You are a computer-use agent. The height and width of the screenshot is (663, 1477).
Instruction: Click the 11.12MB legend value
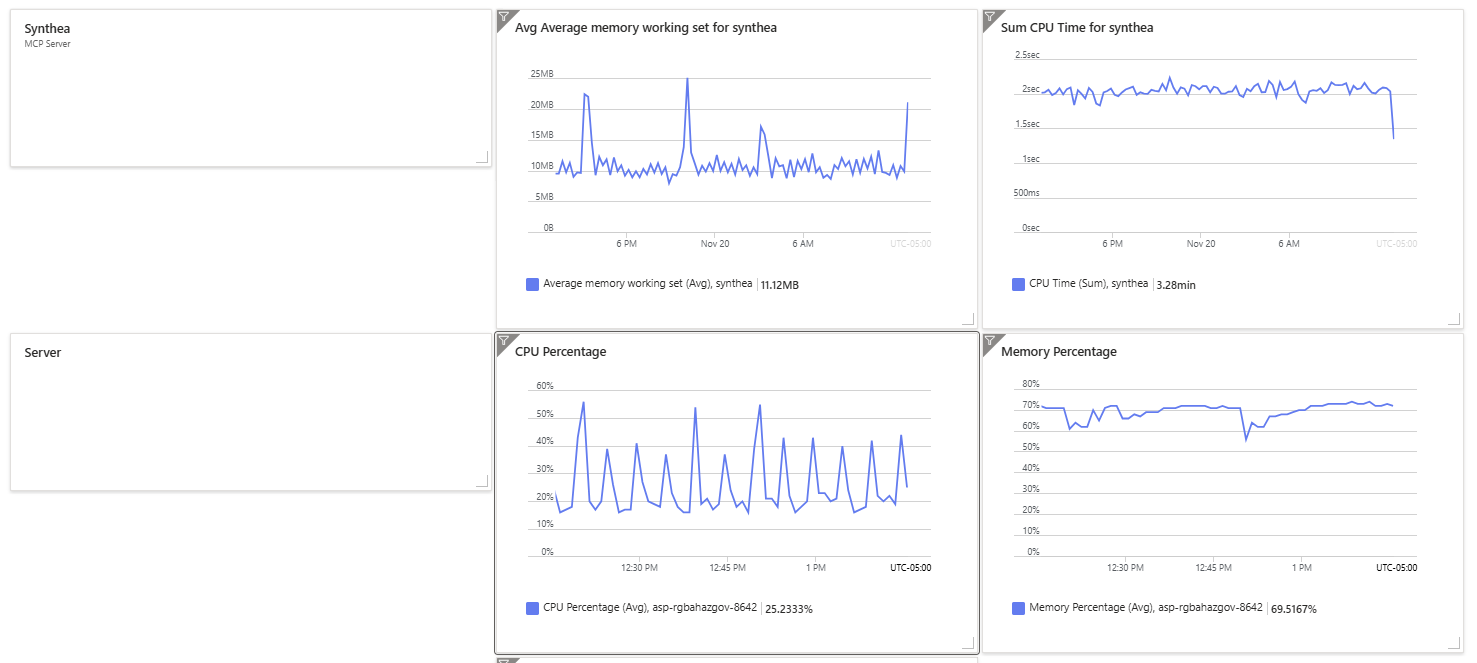pos(780,285)
